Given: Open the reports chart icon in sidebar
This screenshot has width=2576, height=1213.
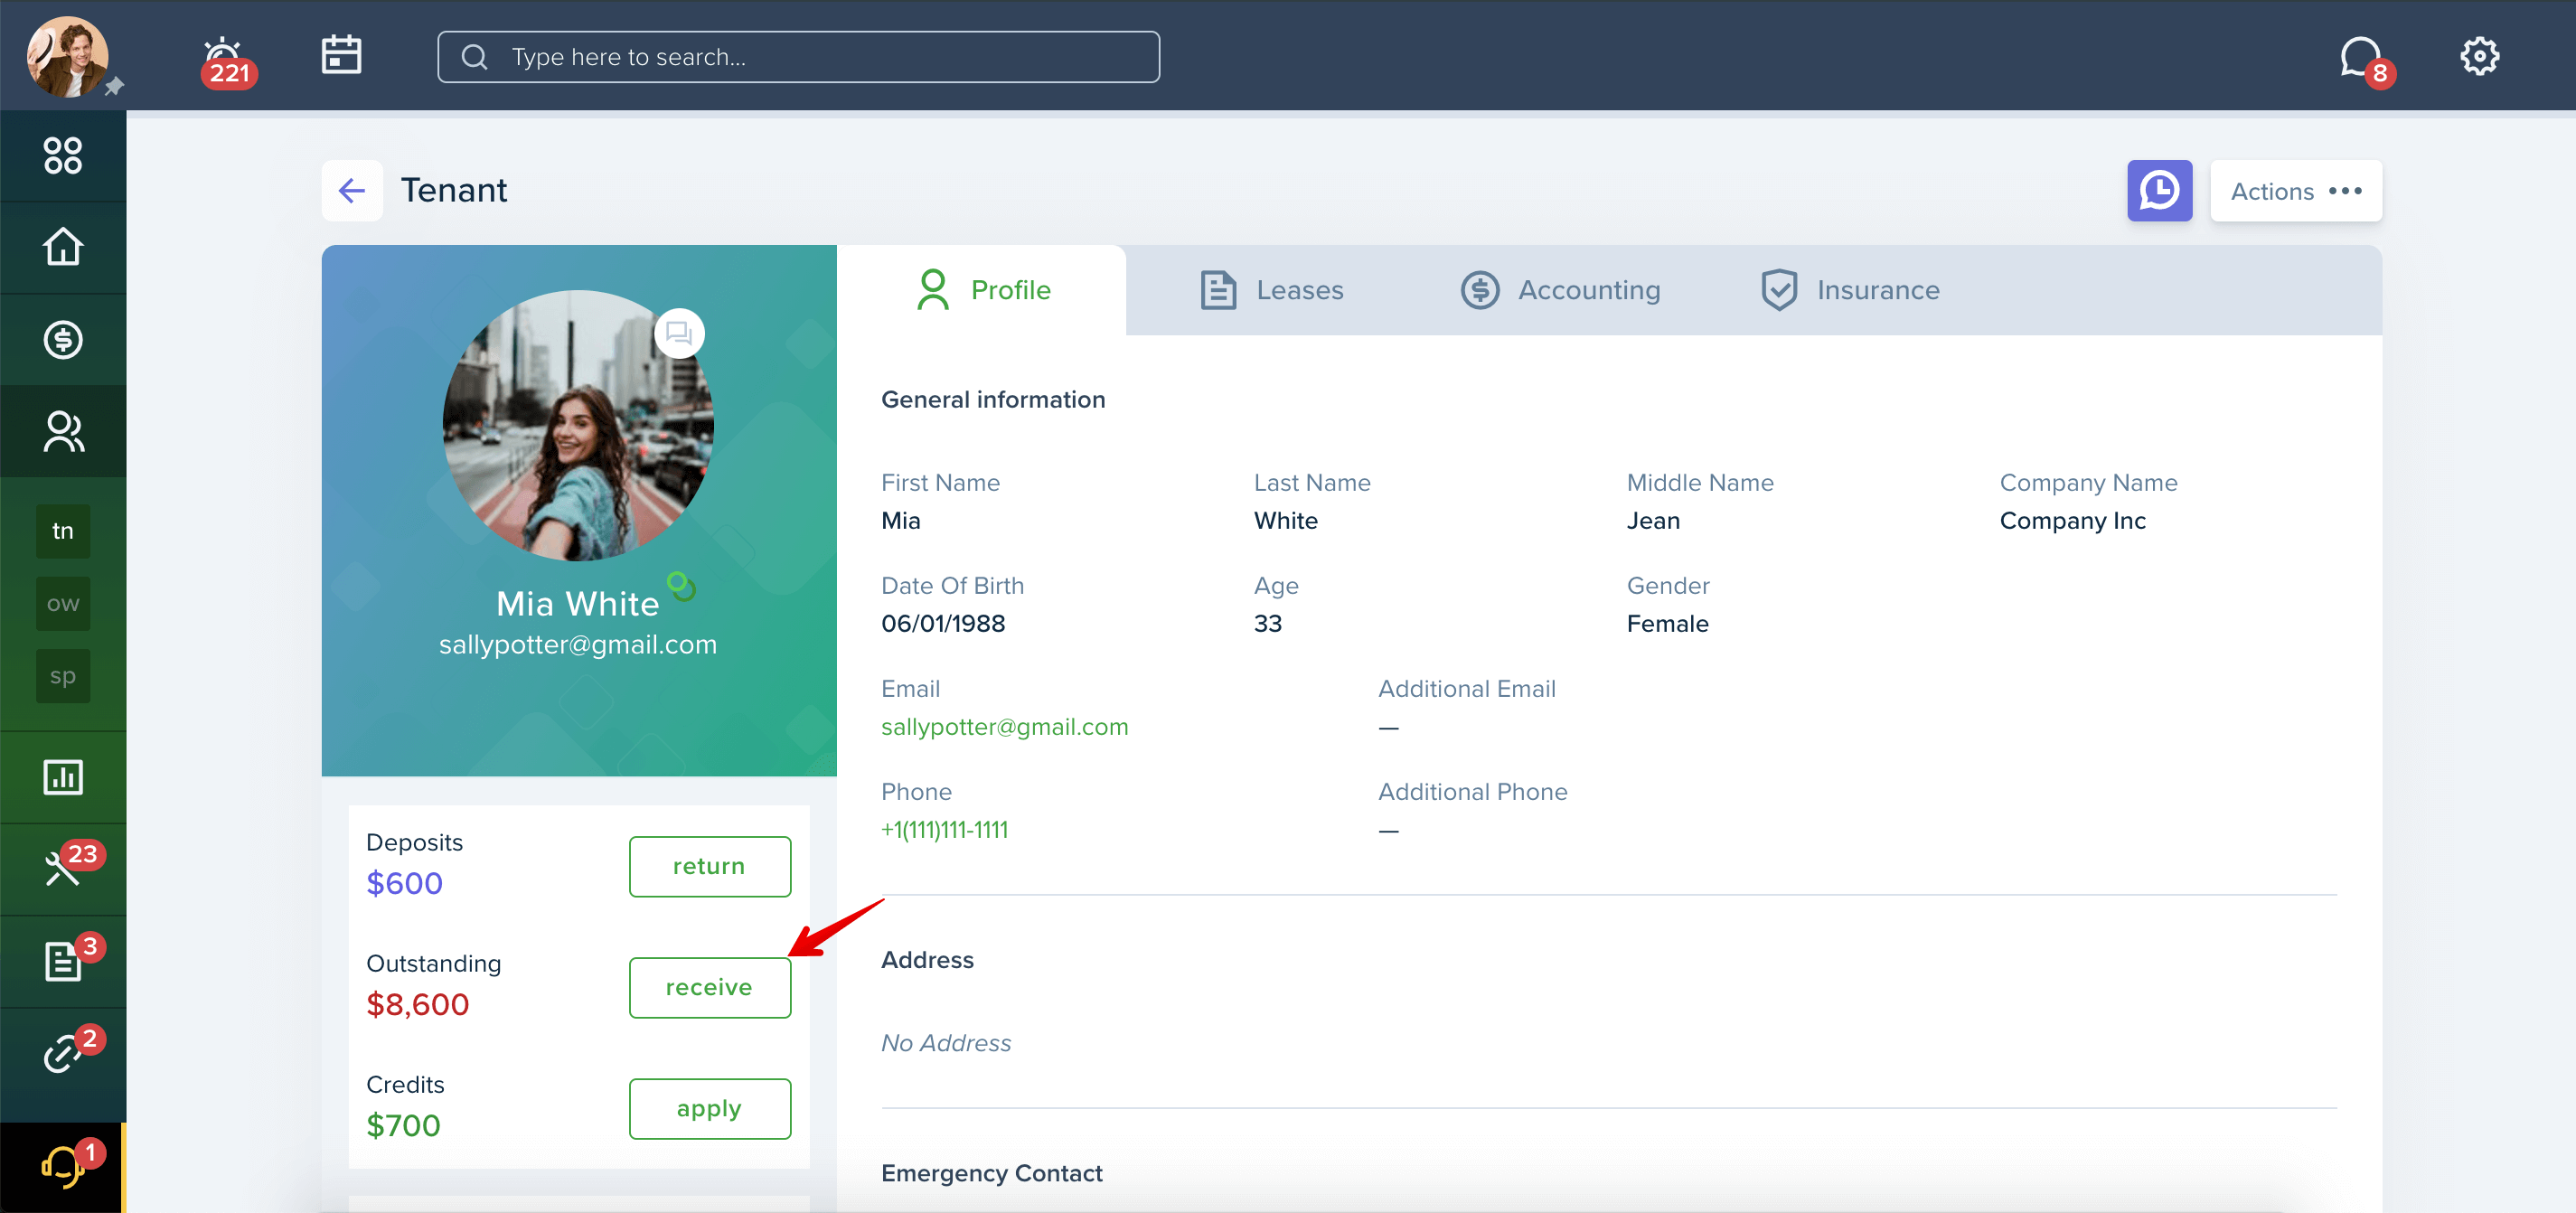Looking at the screenshot, I should [x=63, y=777].
